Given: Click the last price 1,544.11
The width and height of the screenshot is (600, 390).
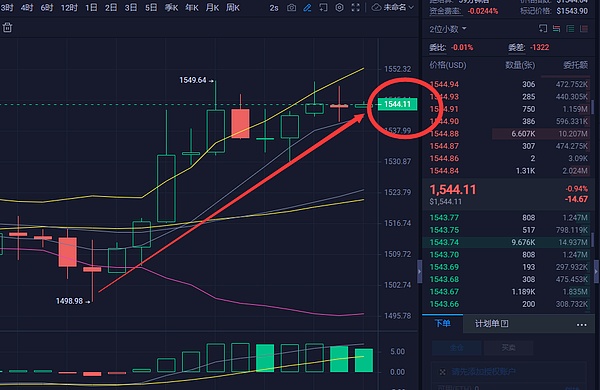Looking at the screenshot, I should [x=453, y=189].
